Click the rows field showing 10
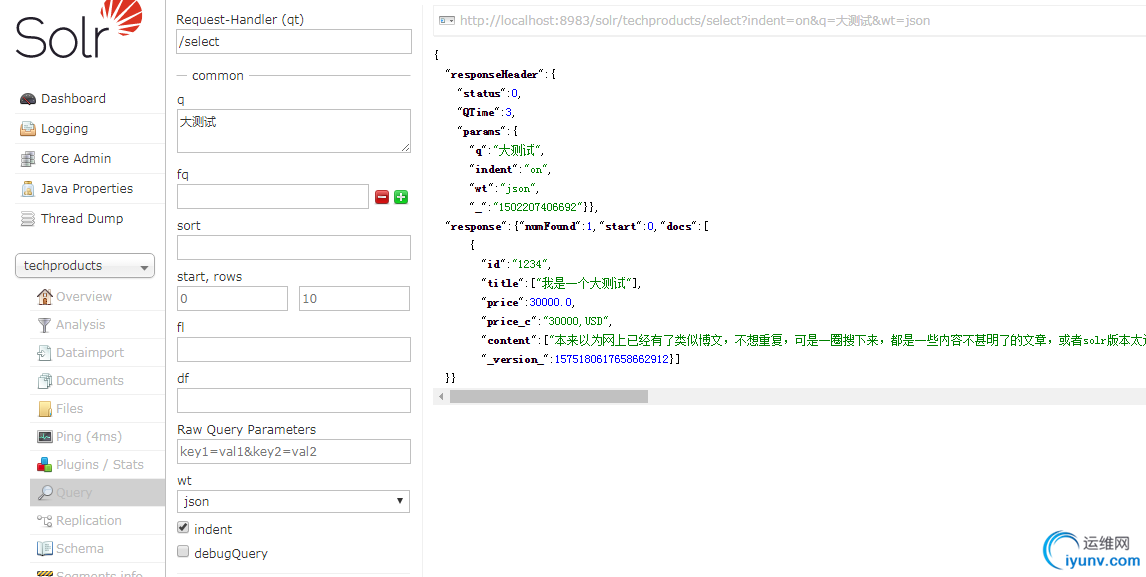The width and height of the screenshot is (1146, 577). 354,298
